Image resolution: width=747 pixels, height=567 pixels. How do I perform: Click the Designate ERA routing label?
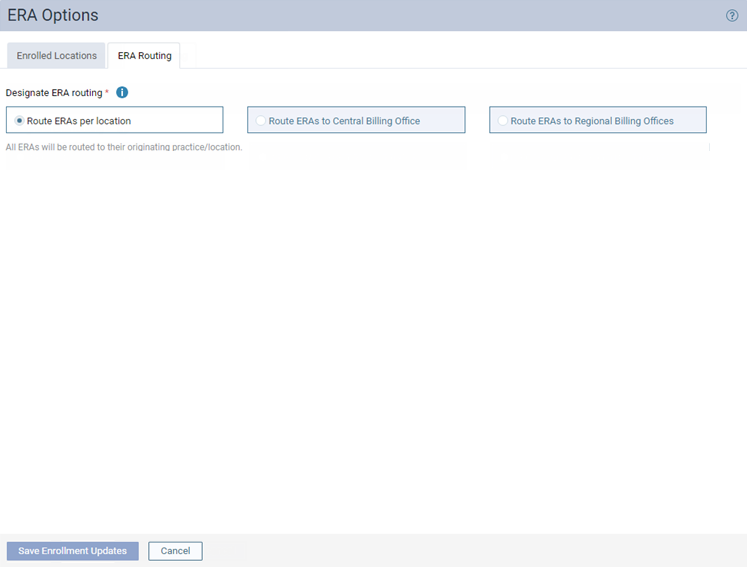pyautogui.click(x=54, y=93)
